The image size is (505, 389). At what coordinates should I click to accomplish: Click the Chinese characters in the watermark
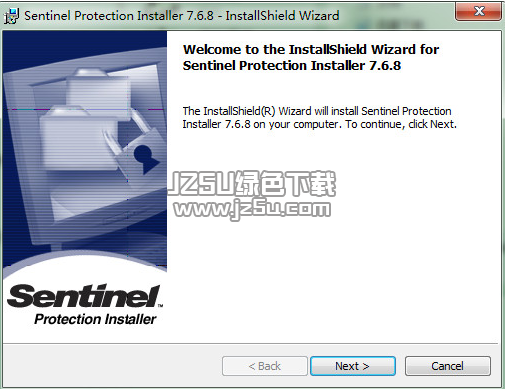[x=285, y=183]
